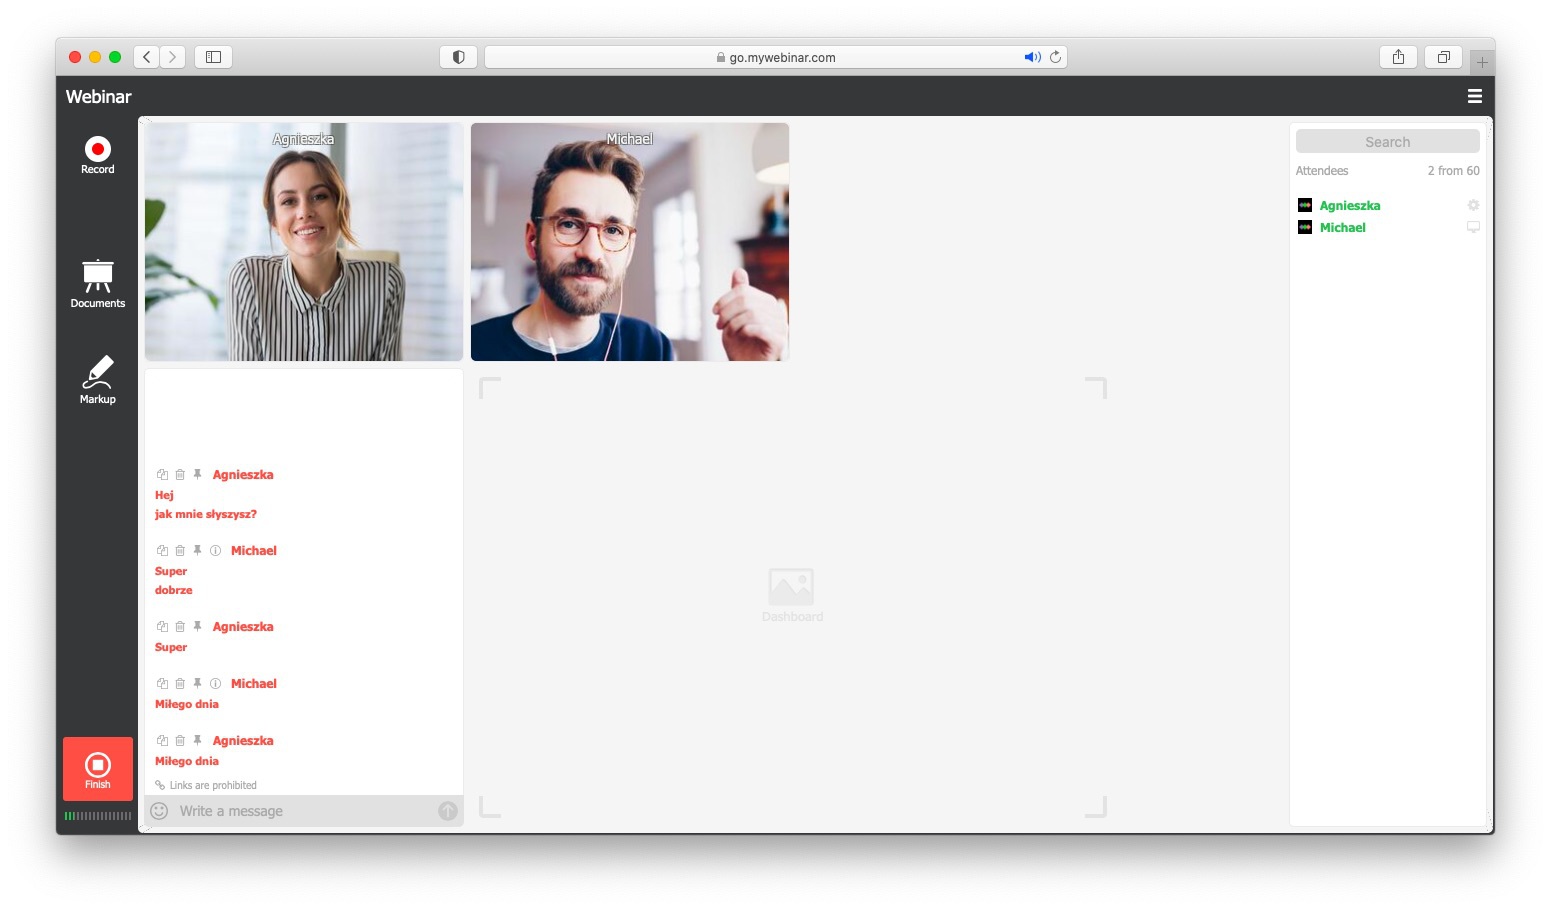Select Michael's video thumbnail
The image size is (1551, 909).
pos(629,242)
